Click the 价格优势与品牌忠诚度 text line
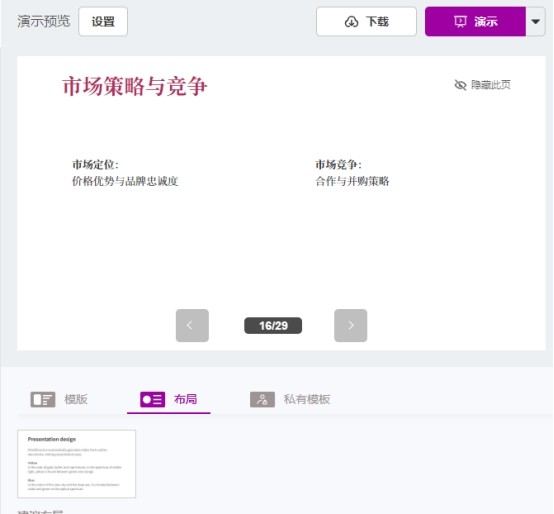Viewport: 554px width, 514px height. coord(125,181)
